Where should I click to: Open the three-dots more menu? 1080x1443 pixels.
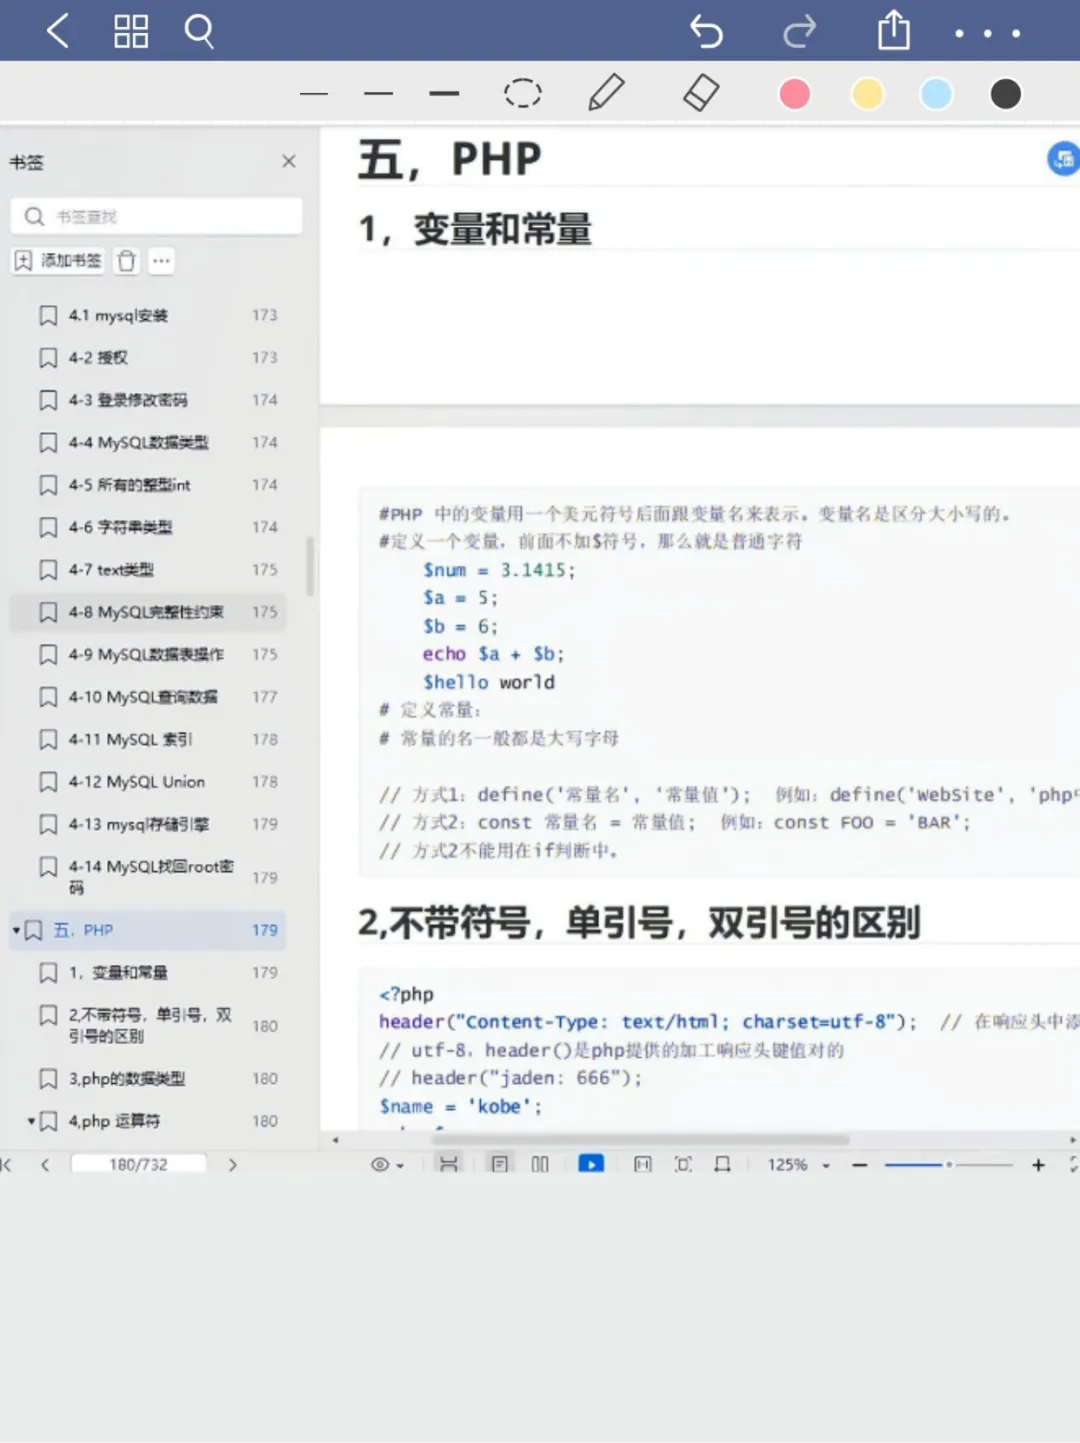[x=987, y=33]
